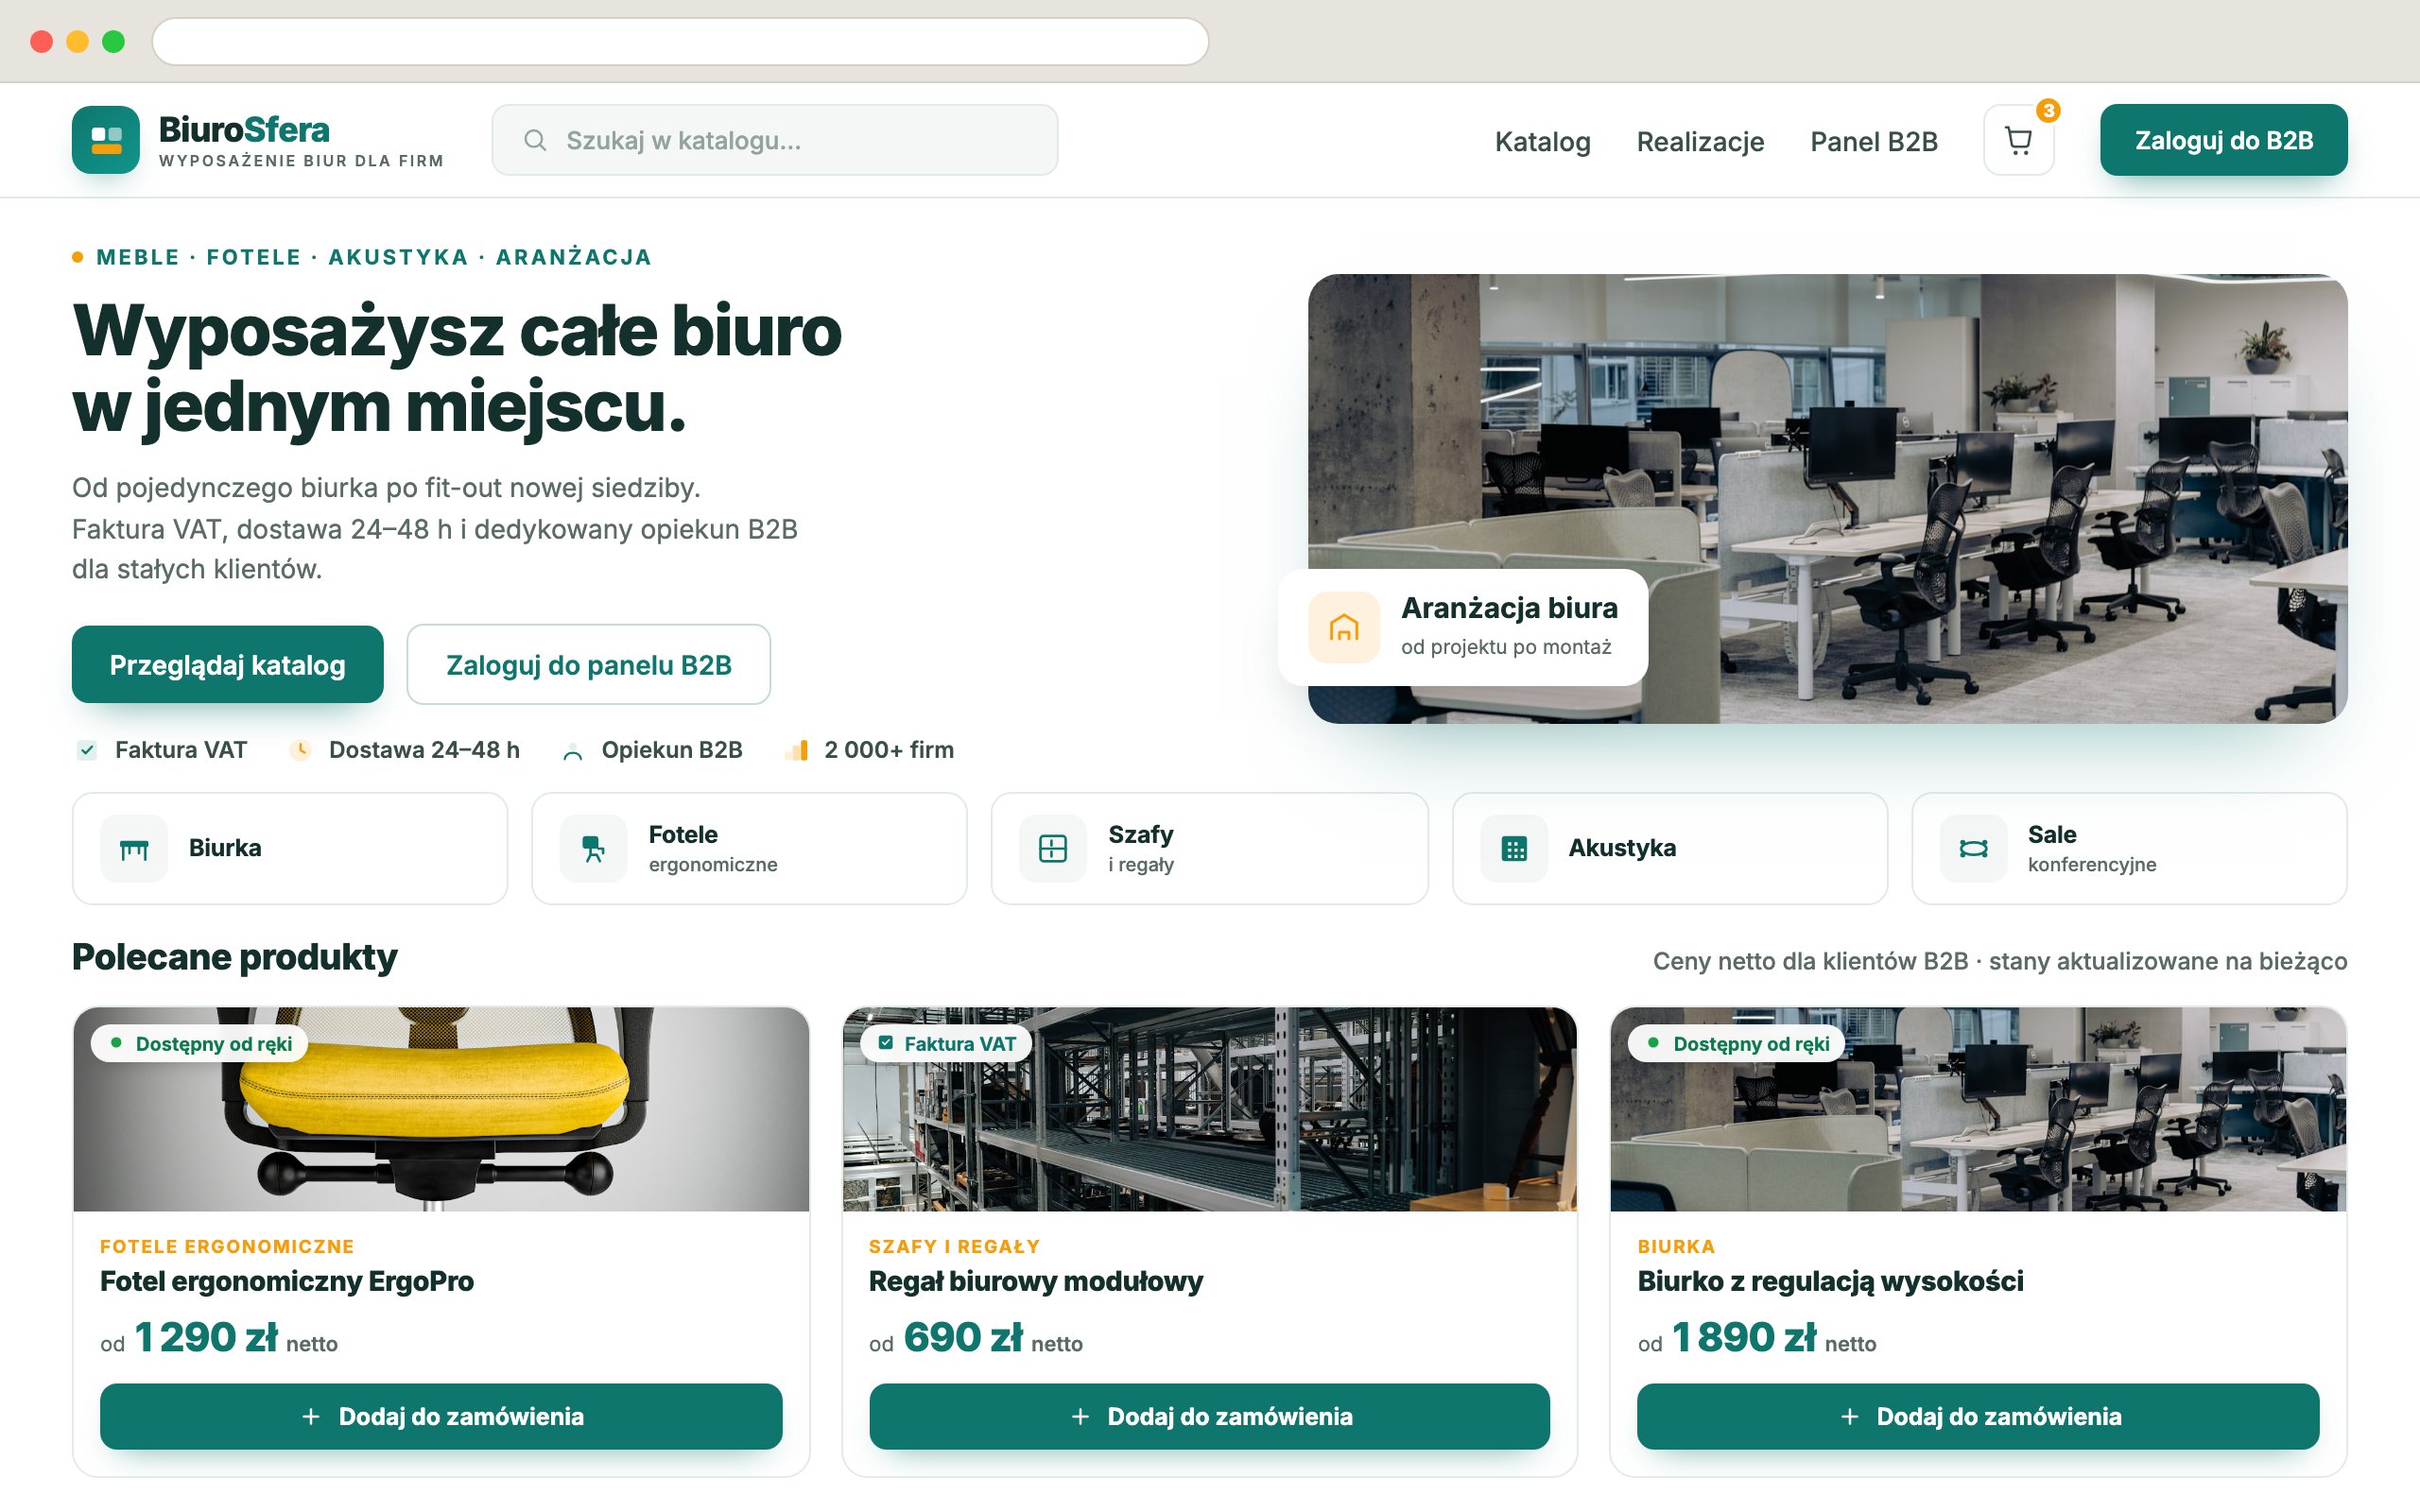
Task: Focus the Szukaj w katalogu search field
Action: click(x=775, y=140)
